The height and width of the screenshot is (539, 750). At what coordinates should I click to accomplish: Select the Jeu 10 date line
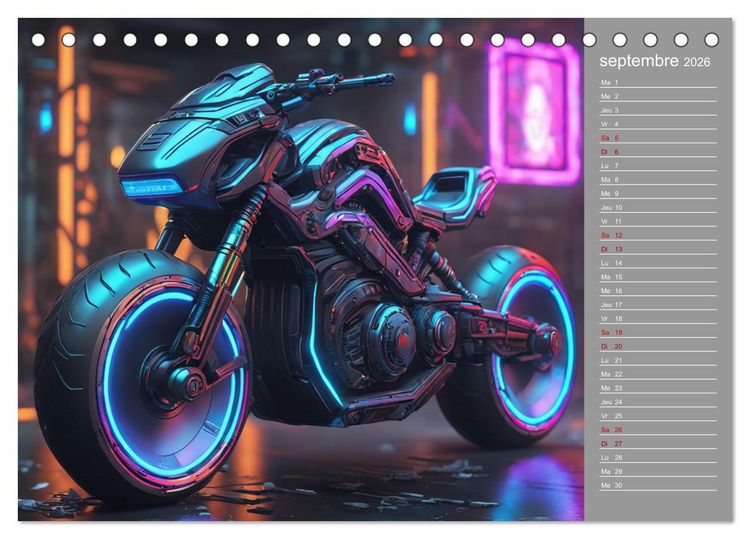tap(658, 207)
